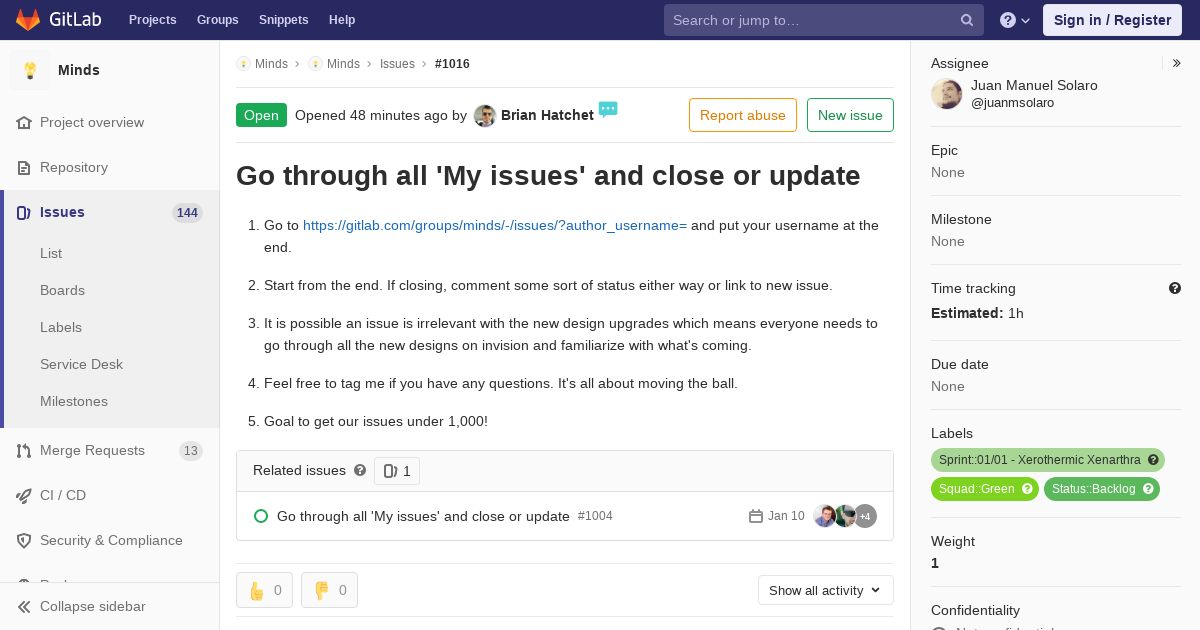The image size is (1200, 630).
Task: Click the Report abuse button
Action: 743,115
